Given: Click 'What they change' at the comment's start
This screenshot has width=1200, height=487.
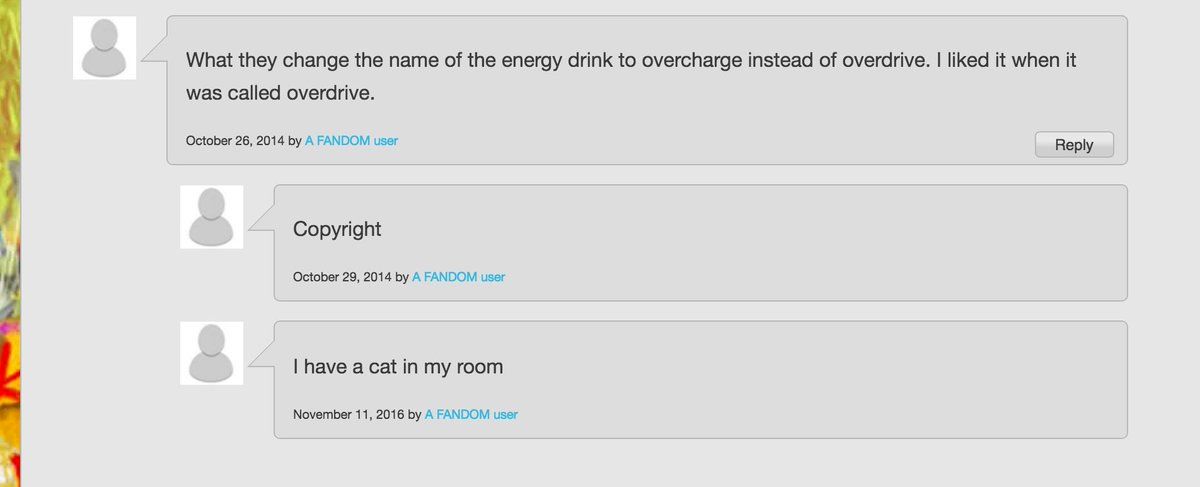Looking at the screenshot, I should [x=254, y=60].
